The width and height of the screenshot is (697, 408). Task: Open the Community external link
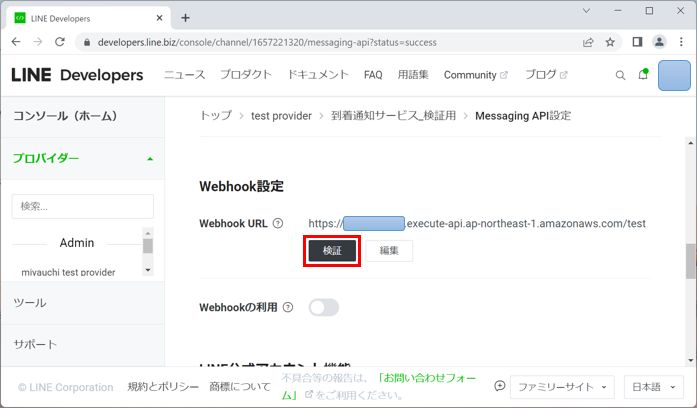(x=475, y=75)
